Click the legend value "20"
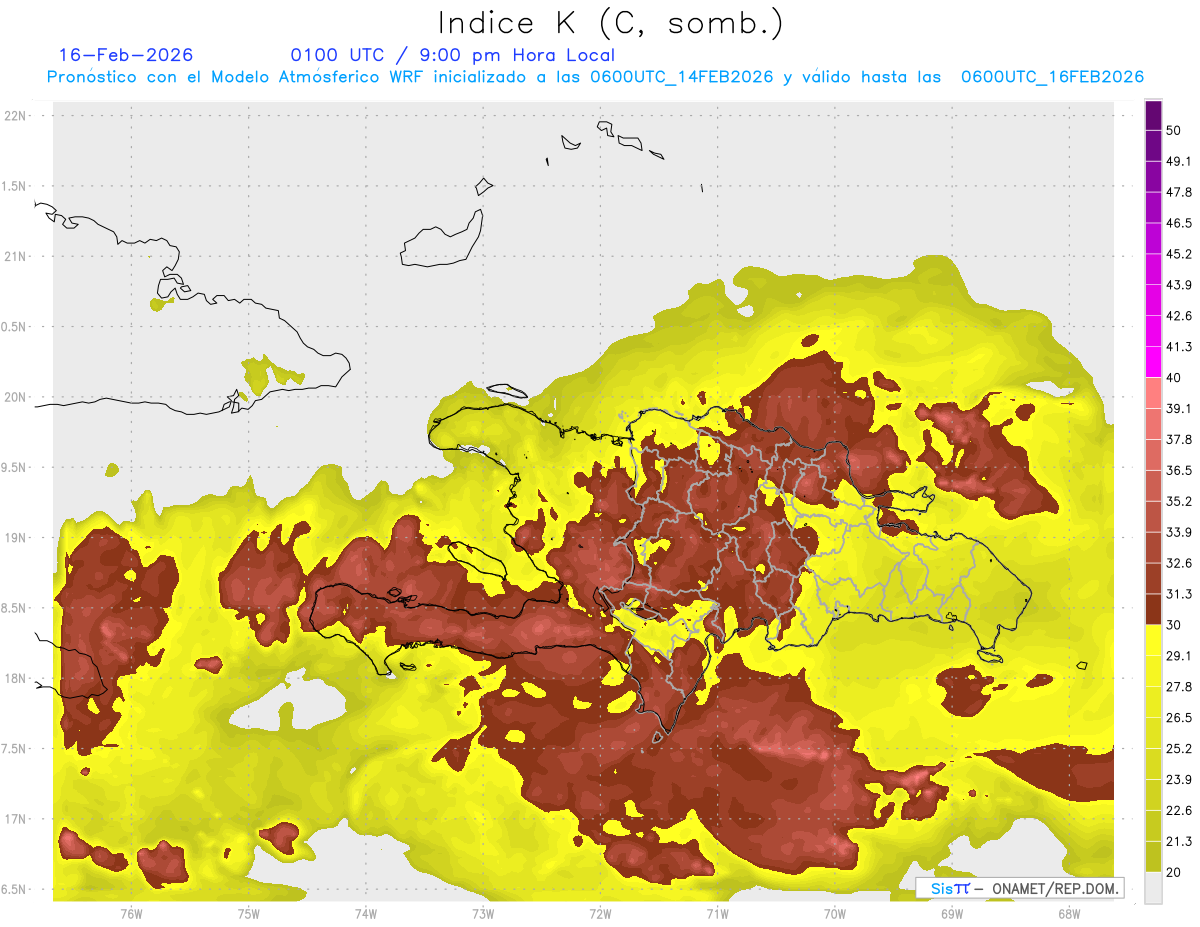Screen dimensions: 1200x927 pyautogui.click(x=1174, y=872)
